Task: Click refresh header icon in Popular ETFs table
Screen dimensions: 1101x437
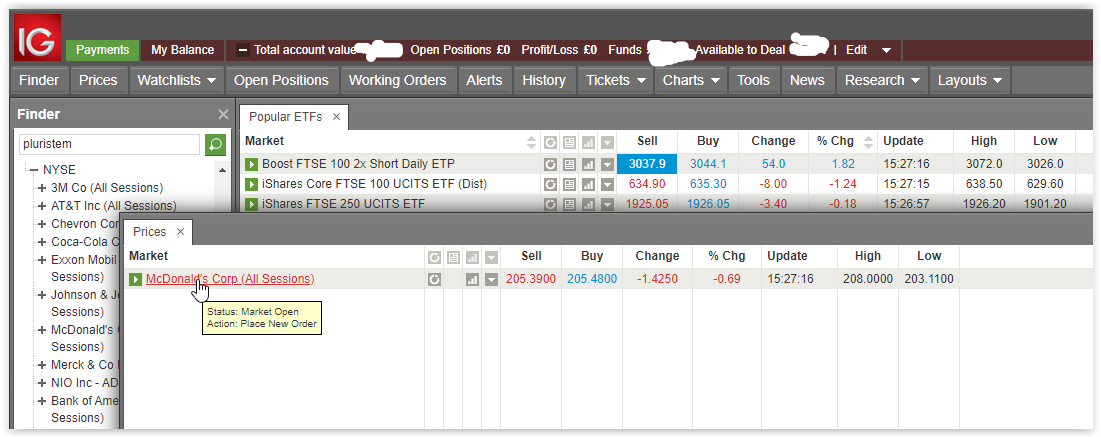Action: [x=551, y=142]
